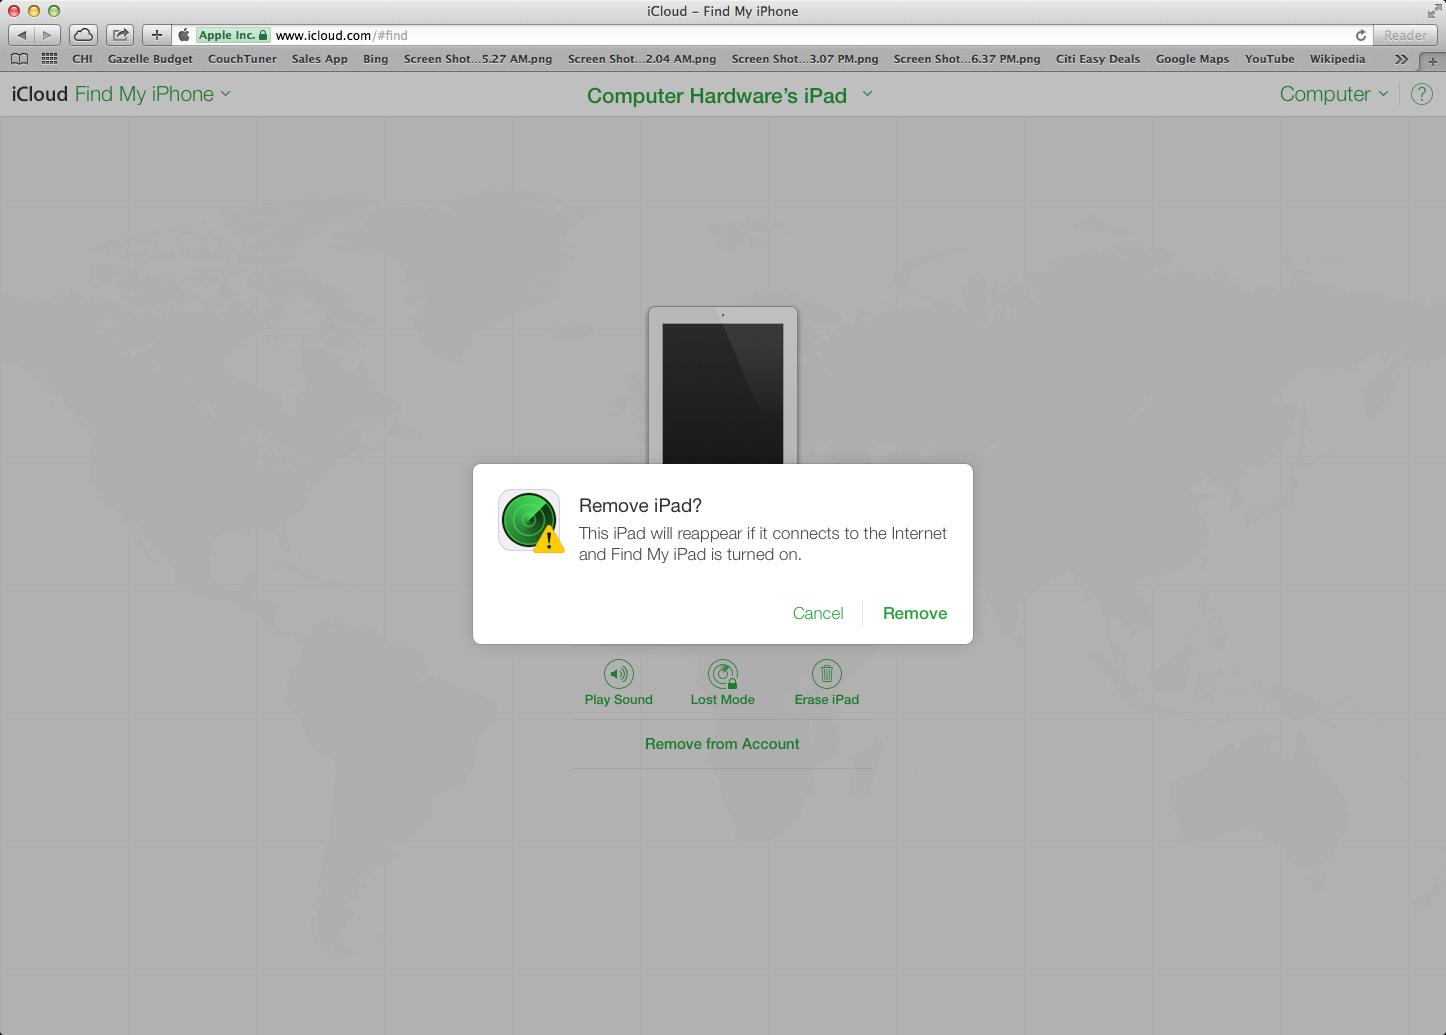1446x1035 pixels.
Task: Open the Computer account menu dropdown
Action: [x=1334, y=94]
